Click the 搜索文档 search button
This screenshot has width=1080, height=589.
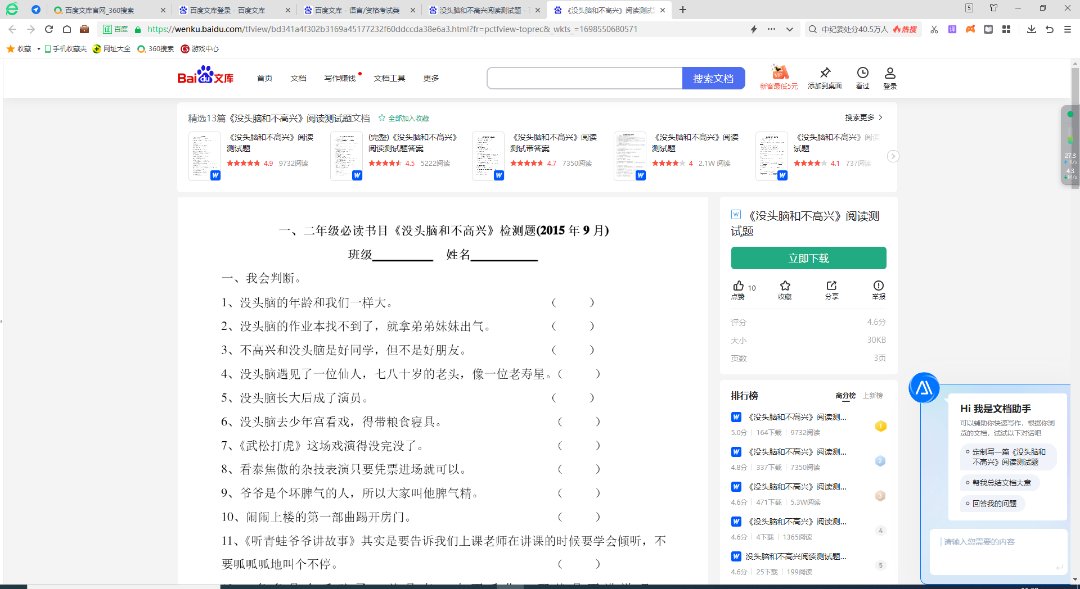714,78
